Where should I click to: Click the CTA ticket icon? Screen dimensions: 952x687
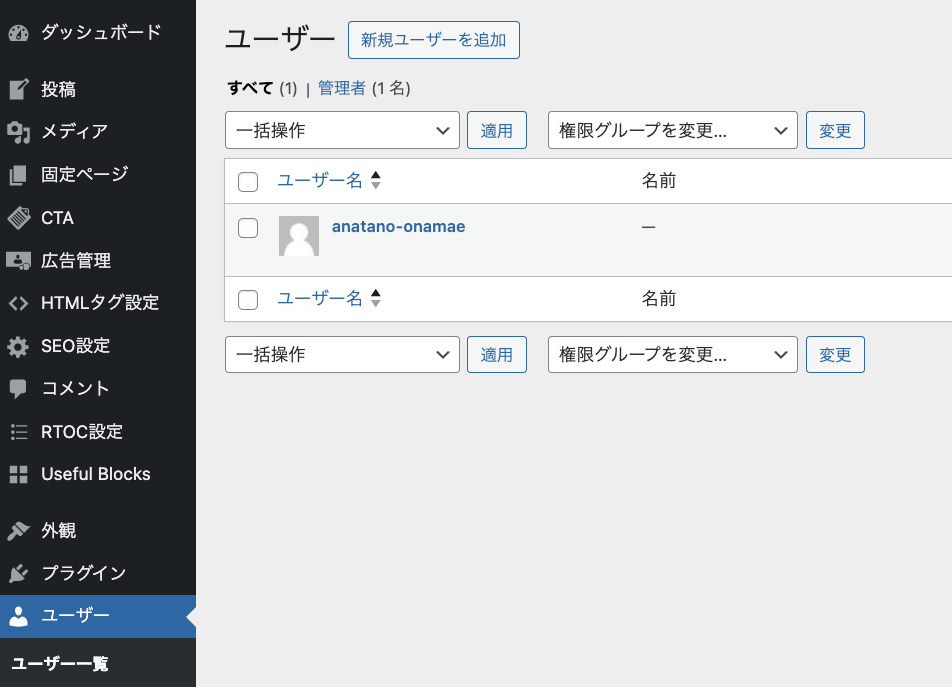18,218
